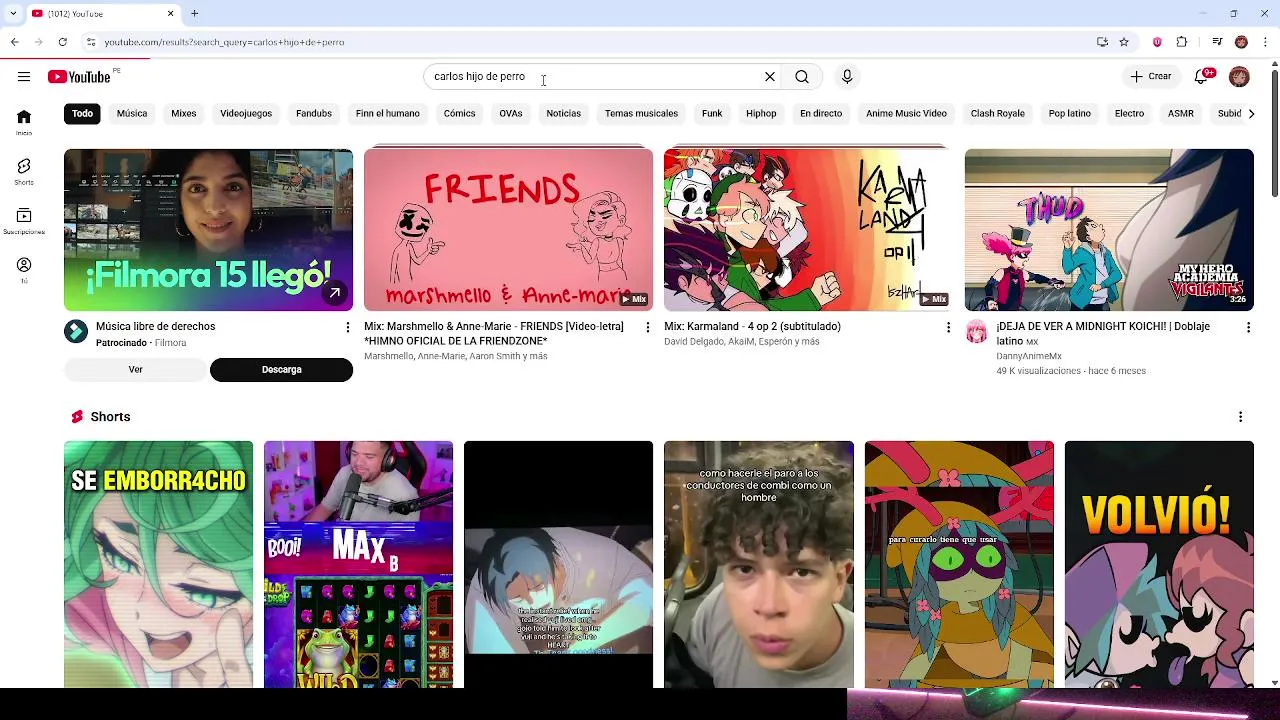Open the FRIENDS mix thumbnail
The height and width of the screenshot is (720, 1280).
pos(508,230)
